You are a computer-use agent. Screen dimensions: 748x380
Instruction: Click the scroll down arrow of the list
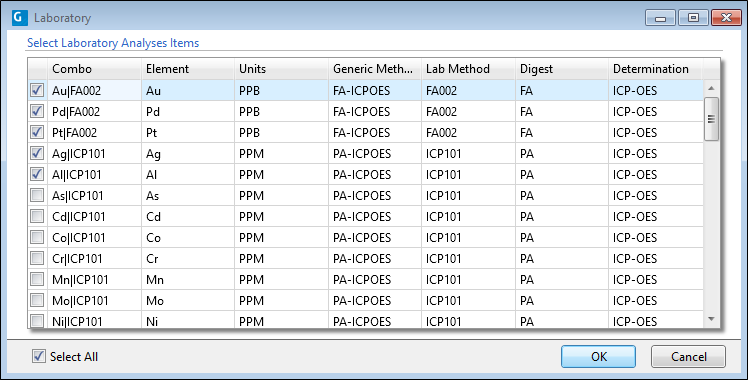pos(711,319)
